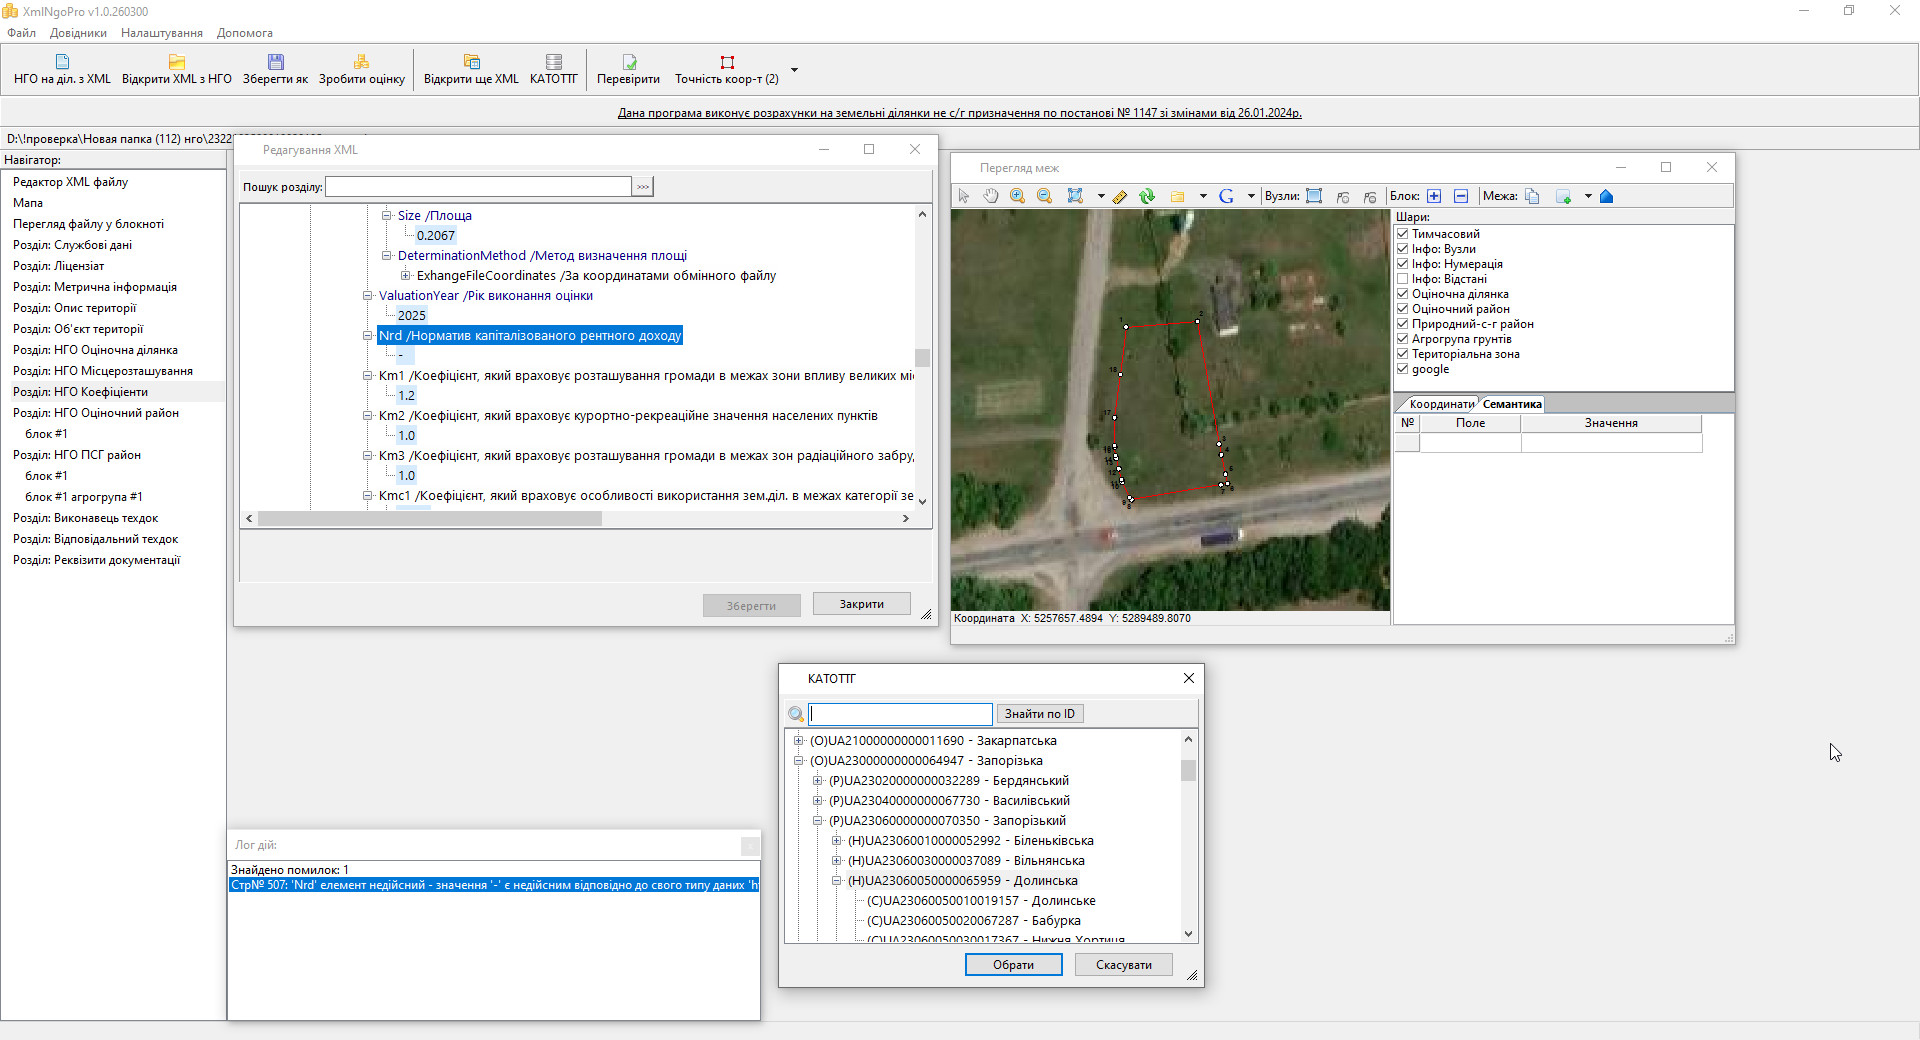This screenshot has width=1920, height=1040.
Task: Open the КАТОТТГ toolbar button
Action: pos(553,69)
